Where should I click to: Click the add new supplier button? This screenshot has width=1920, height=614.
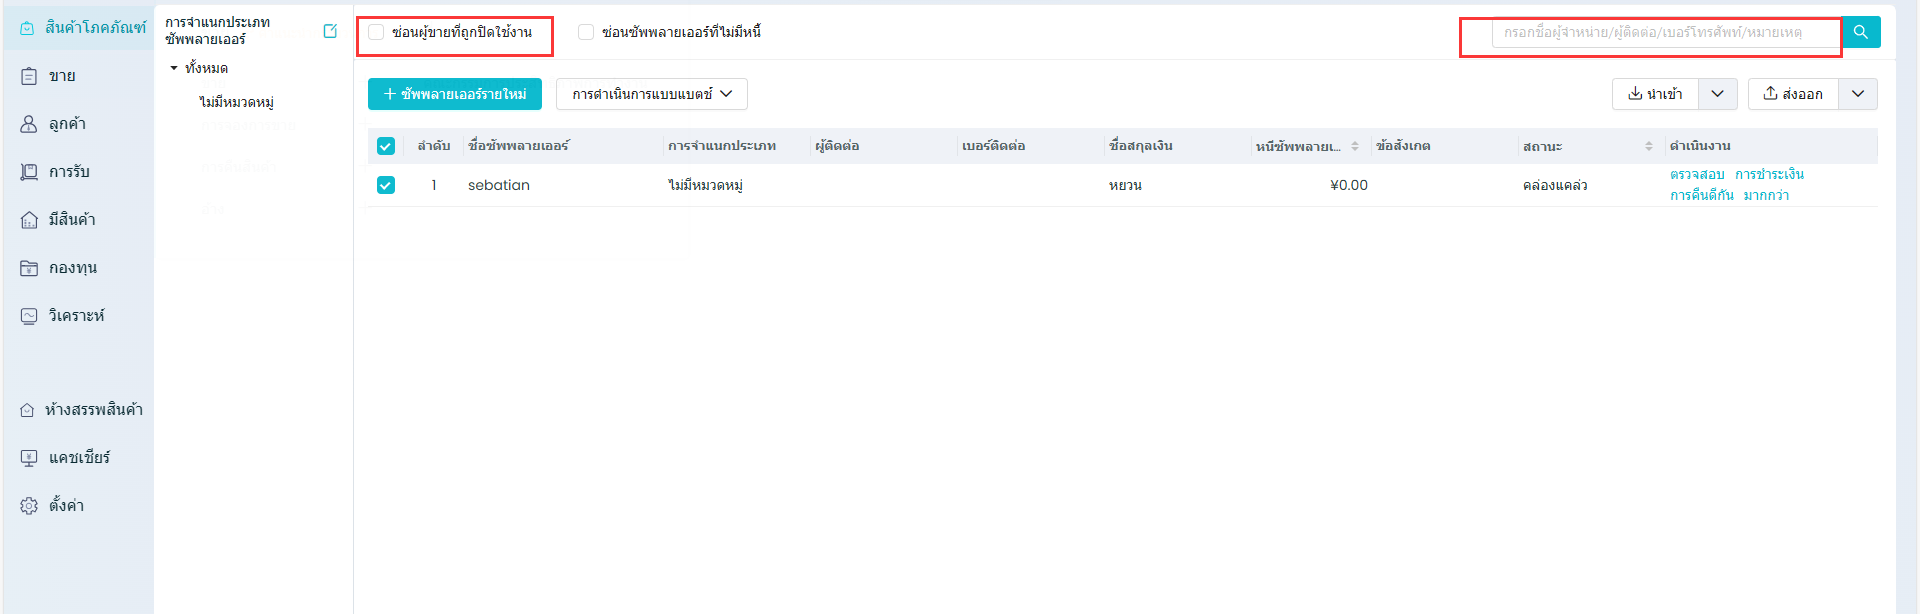point(455,94)
